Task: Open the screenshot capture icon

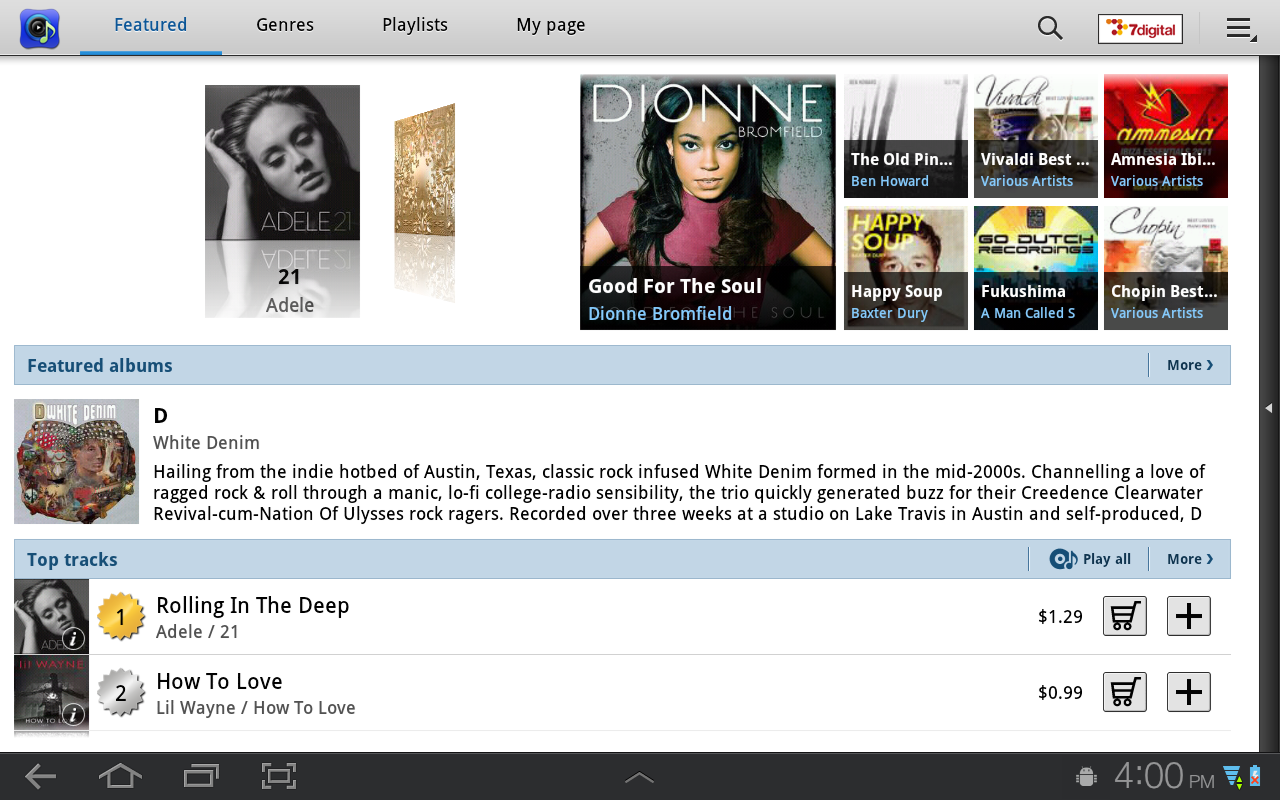Action: point(279,776)
